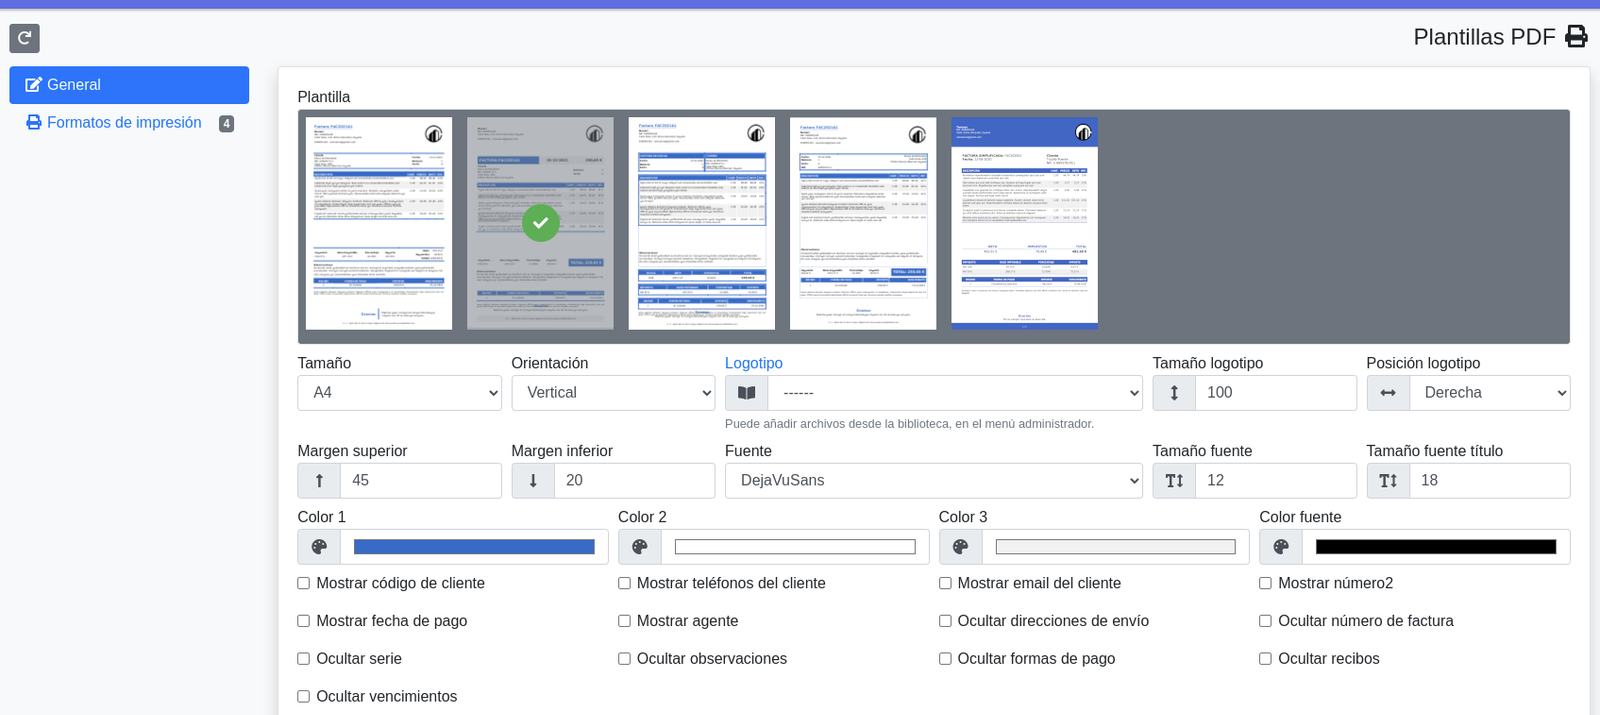1600x715 pixels.
Task: Click the printer icon beside Plantillas PDF
Action: (x=1576, y=37)
